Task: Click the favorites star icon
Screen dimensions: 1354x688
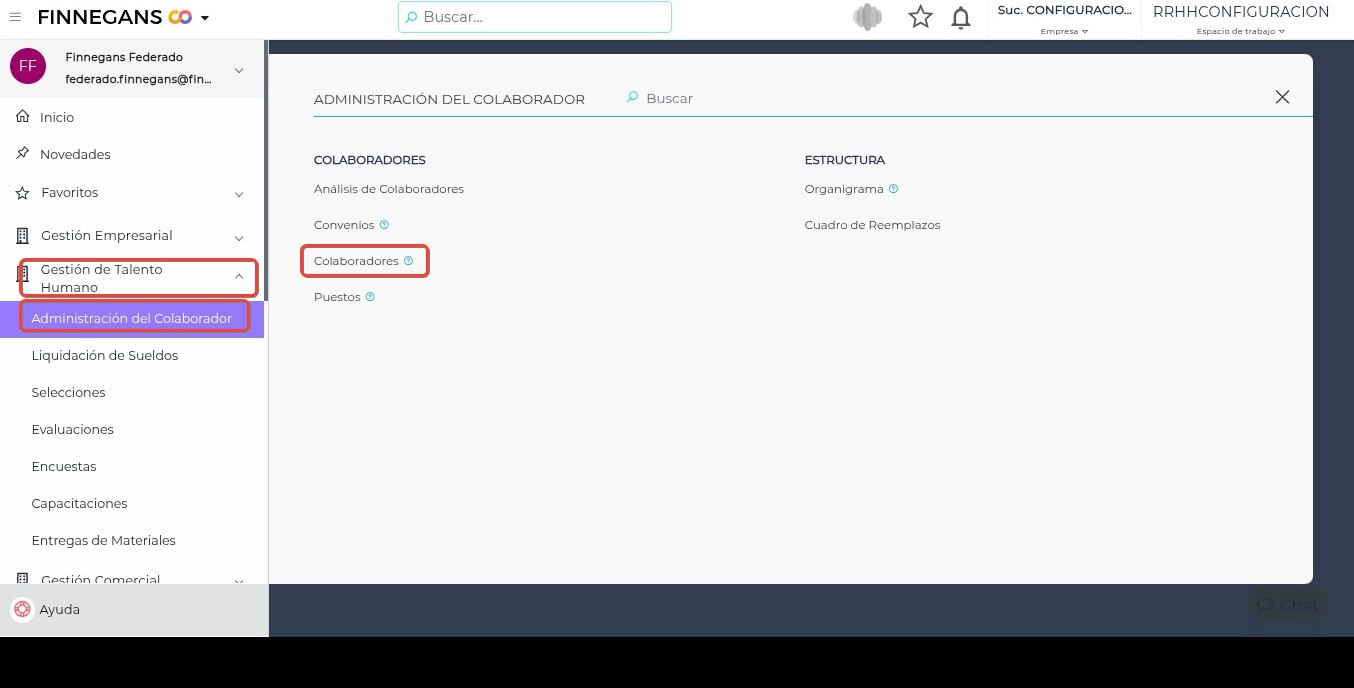Action: pos(920,17)
